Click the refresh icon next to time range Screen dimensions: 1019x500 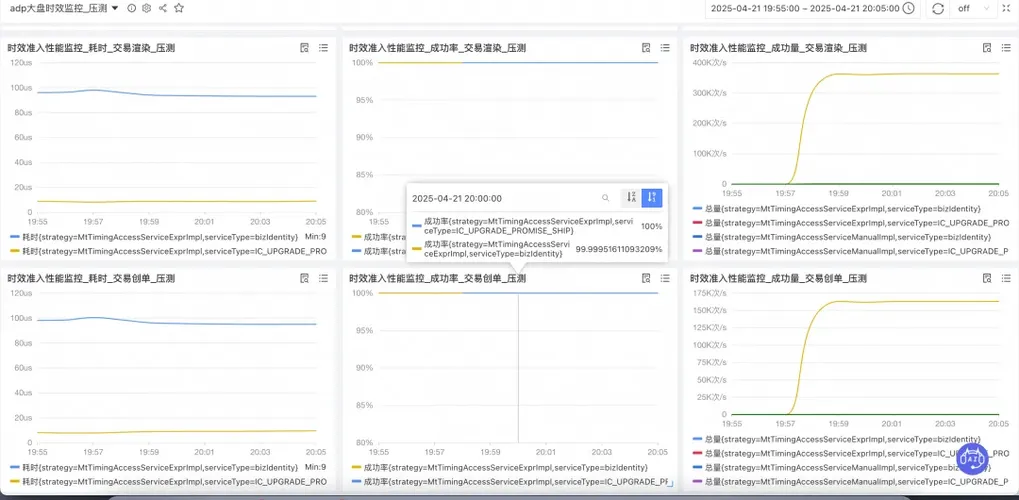click(938, 8)
